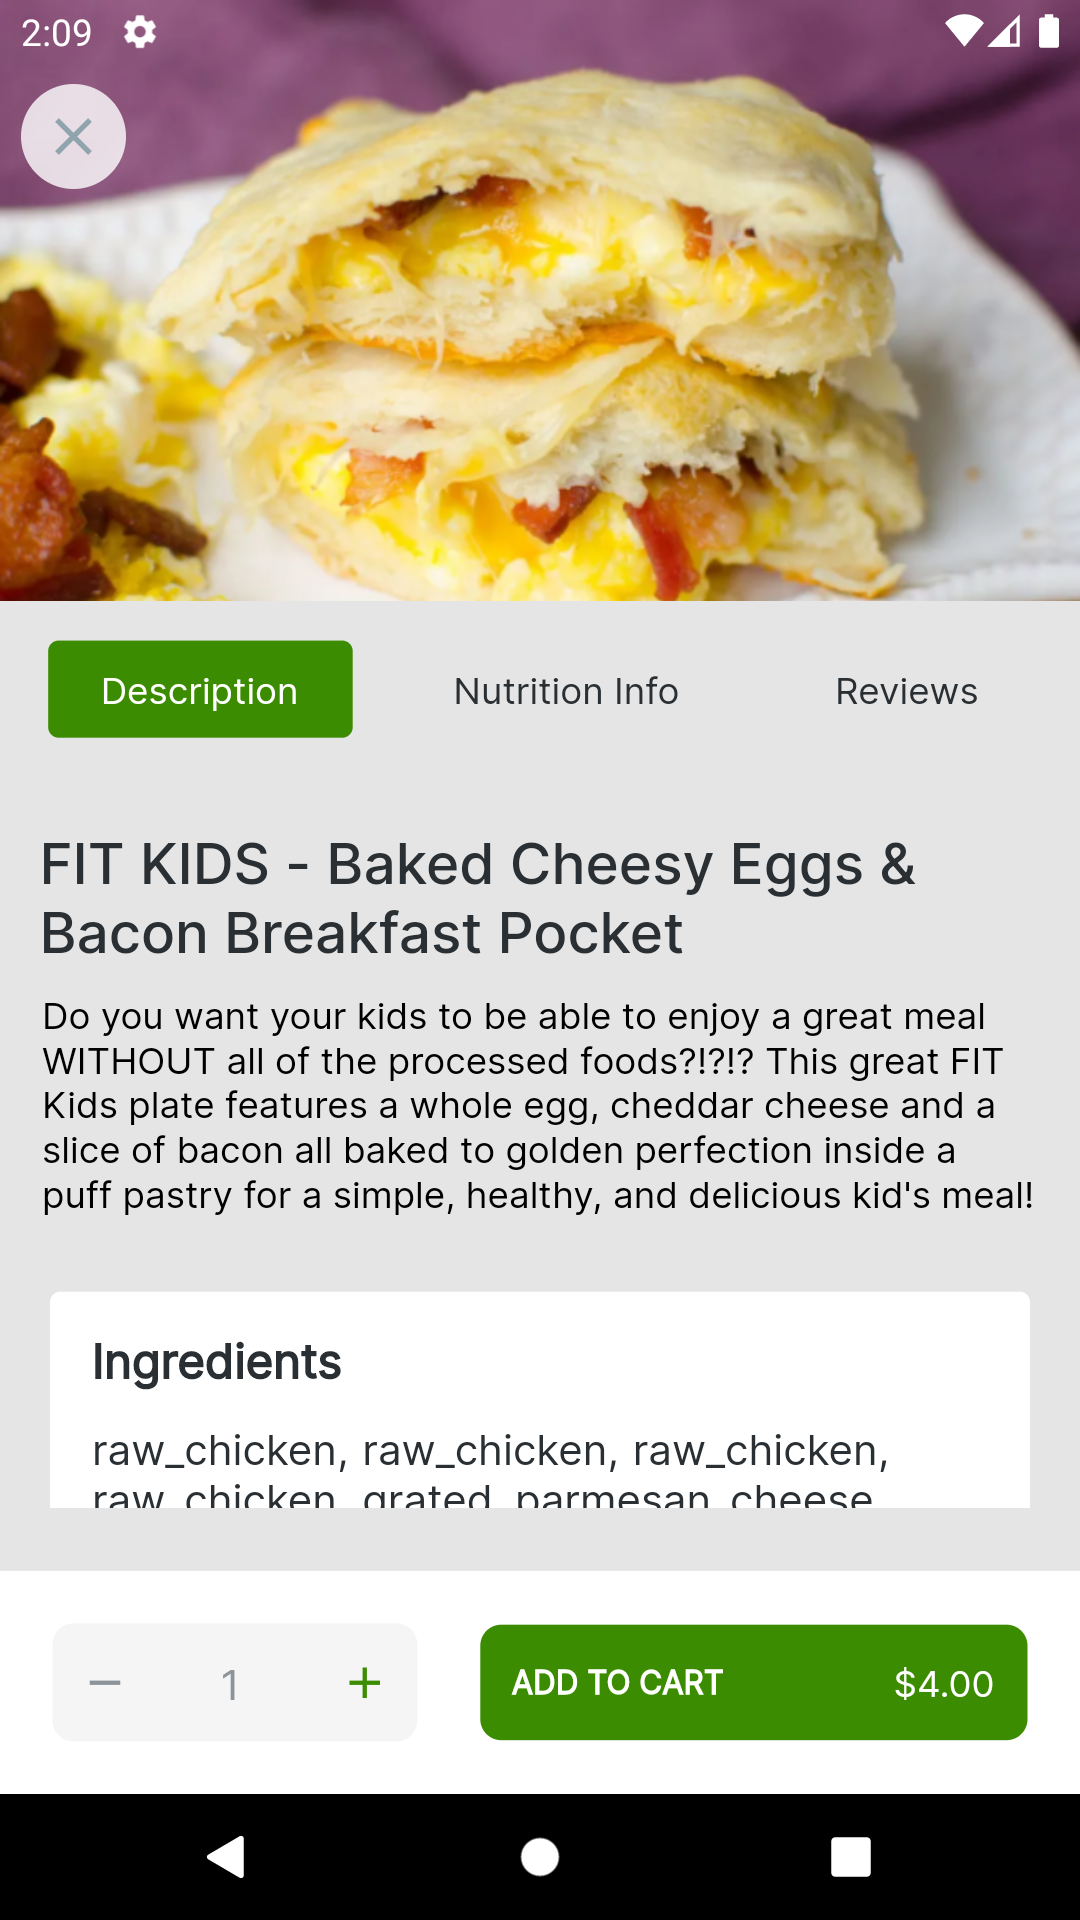Tap the Android home circle button
This screenshot has height=1920, width=1080.
[540, 1857]
